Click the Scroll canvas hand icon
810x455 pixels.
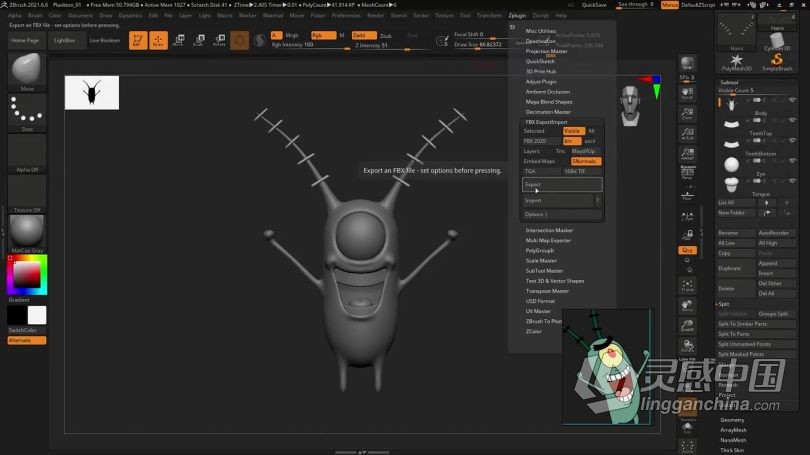(x=687, y=93)
